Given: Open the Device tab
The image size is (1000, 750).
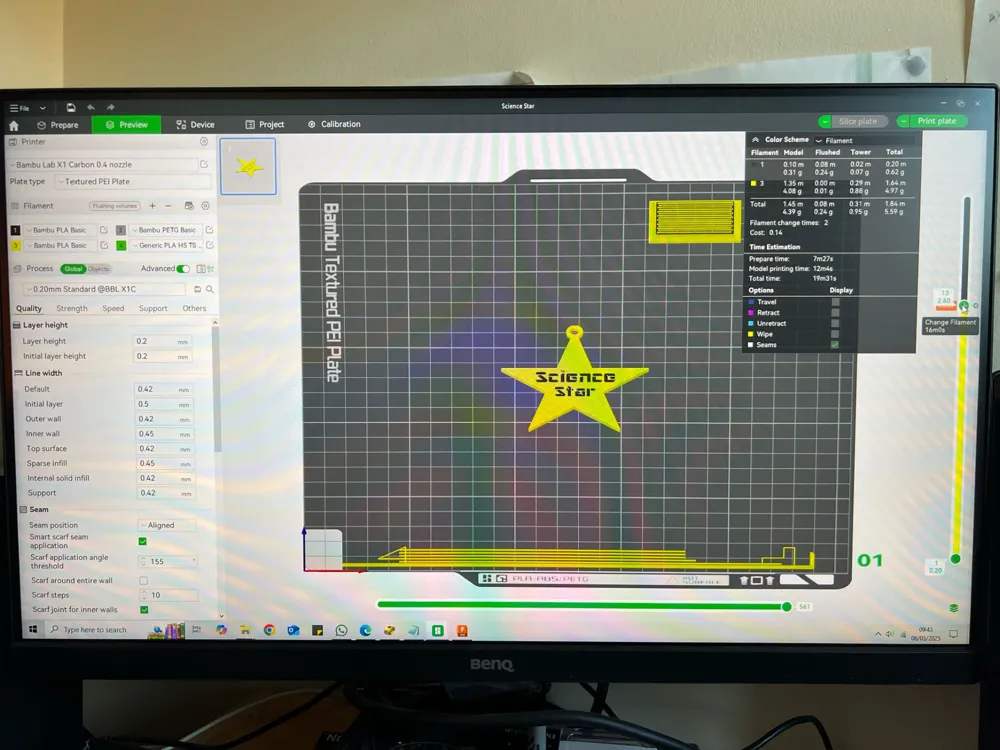Looking at the screenshot, I should [195, 125].
